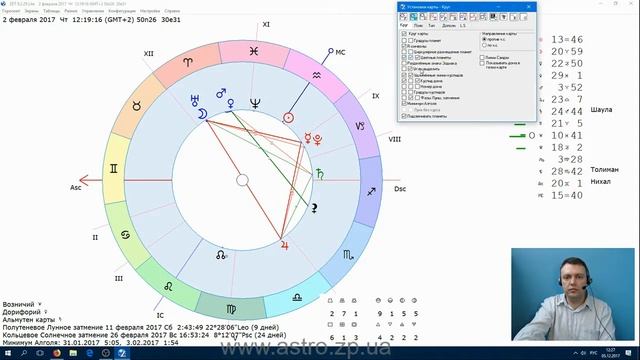Open the Гороскоп menu
This screenshot has width=640, height=360.
[x=11, y=11]
